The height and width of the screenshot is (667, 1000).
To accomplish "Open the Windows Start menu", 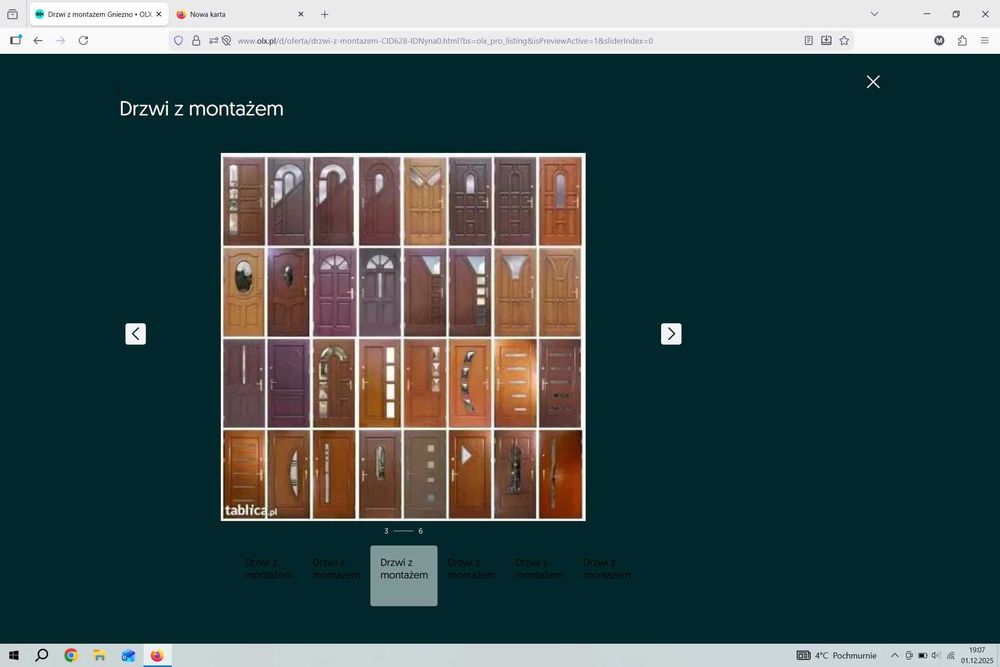I will [x=14, y=656].
